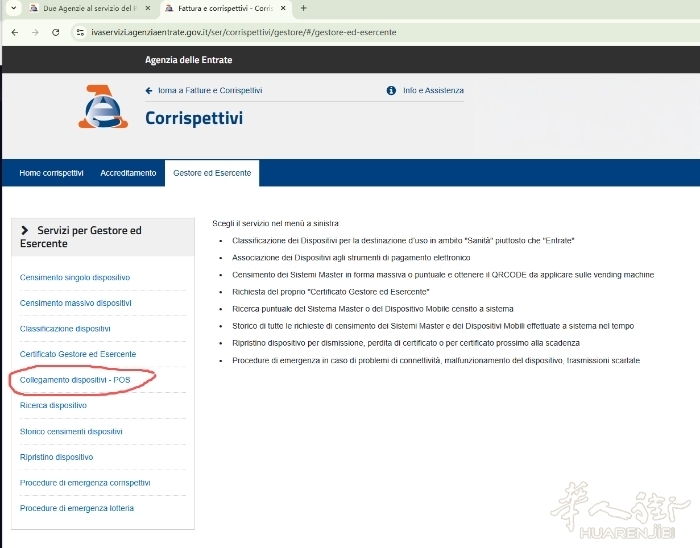The width and height of the screenshot is (700, 548).
Task: Open the tab search dropdown arrow
Action: coord(12,8)
